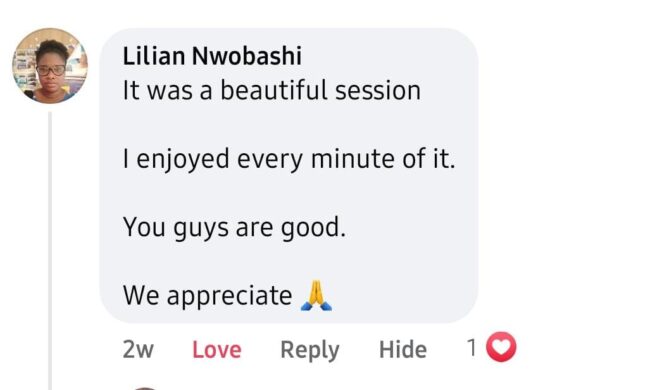The height and width of the screenshot is (390, 650).
Task: Hide Lilian Nwobashi's comment
Action: (403, 349)
